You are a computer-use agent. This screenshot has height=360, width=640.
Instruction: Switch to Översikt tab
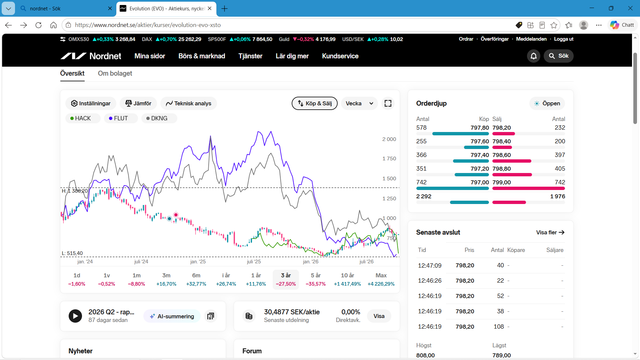click(72, 73)
